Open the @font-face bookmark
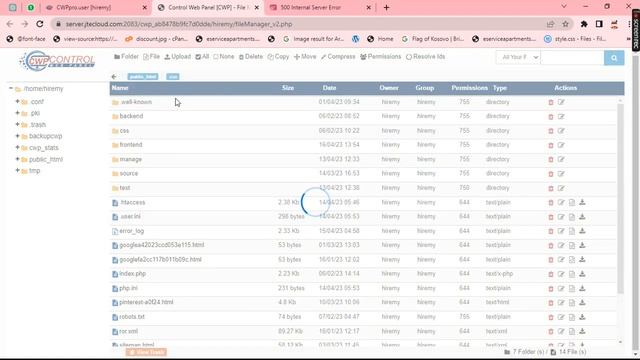Screen dimensions: 640x360 tap(26, 39)
